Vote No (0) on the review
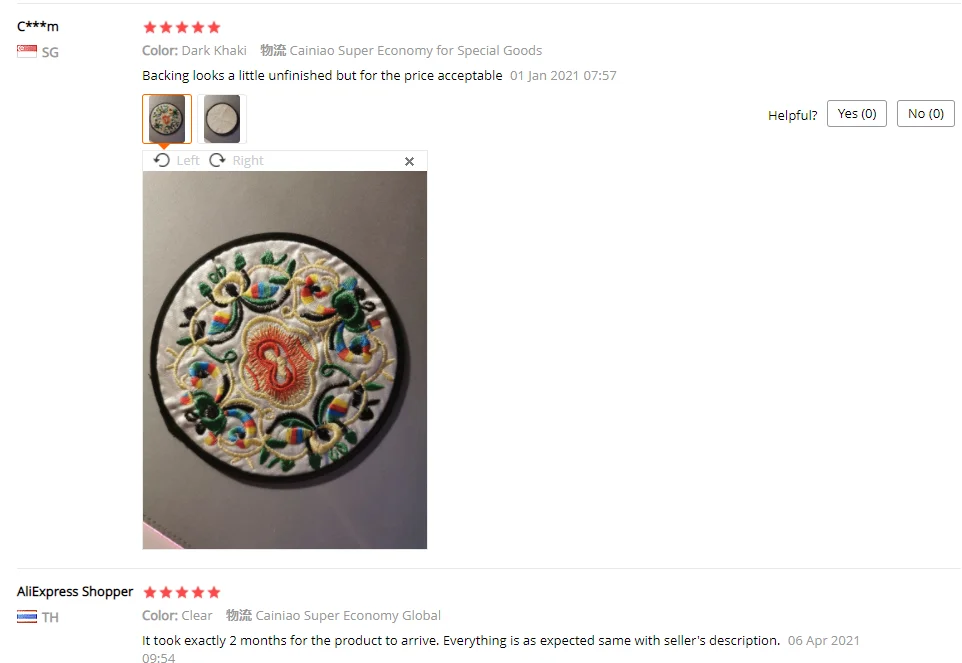Image resolution: width=962 pixels, height=663 pixels. [925, 113]
